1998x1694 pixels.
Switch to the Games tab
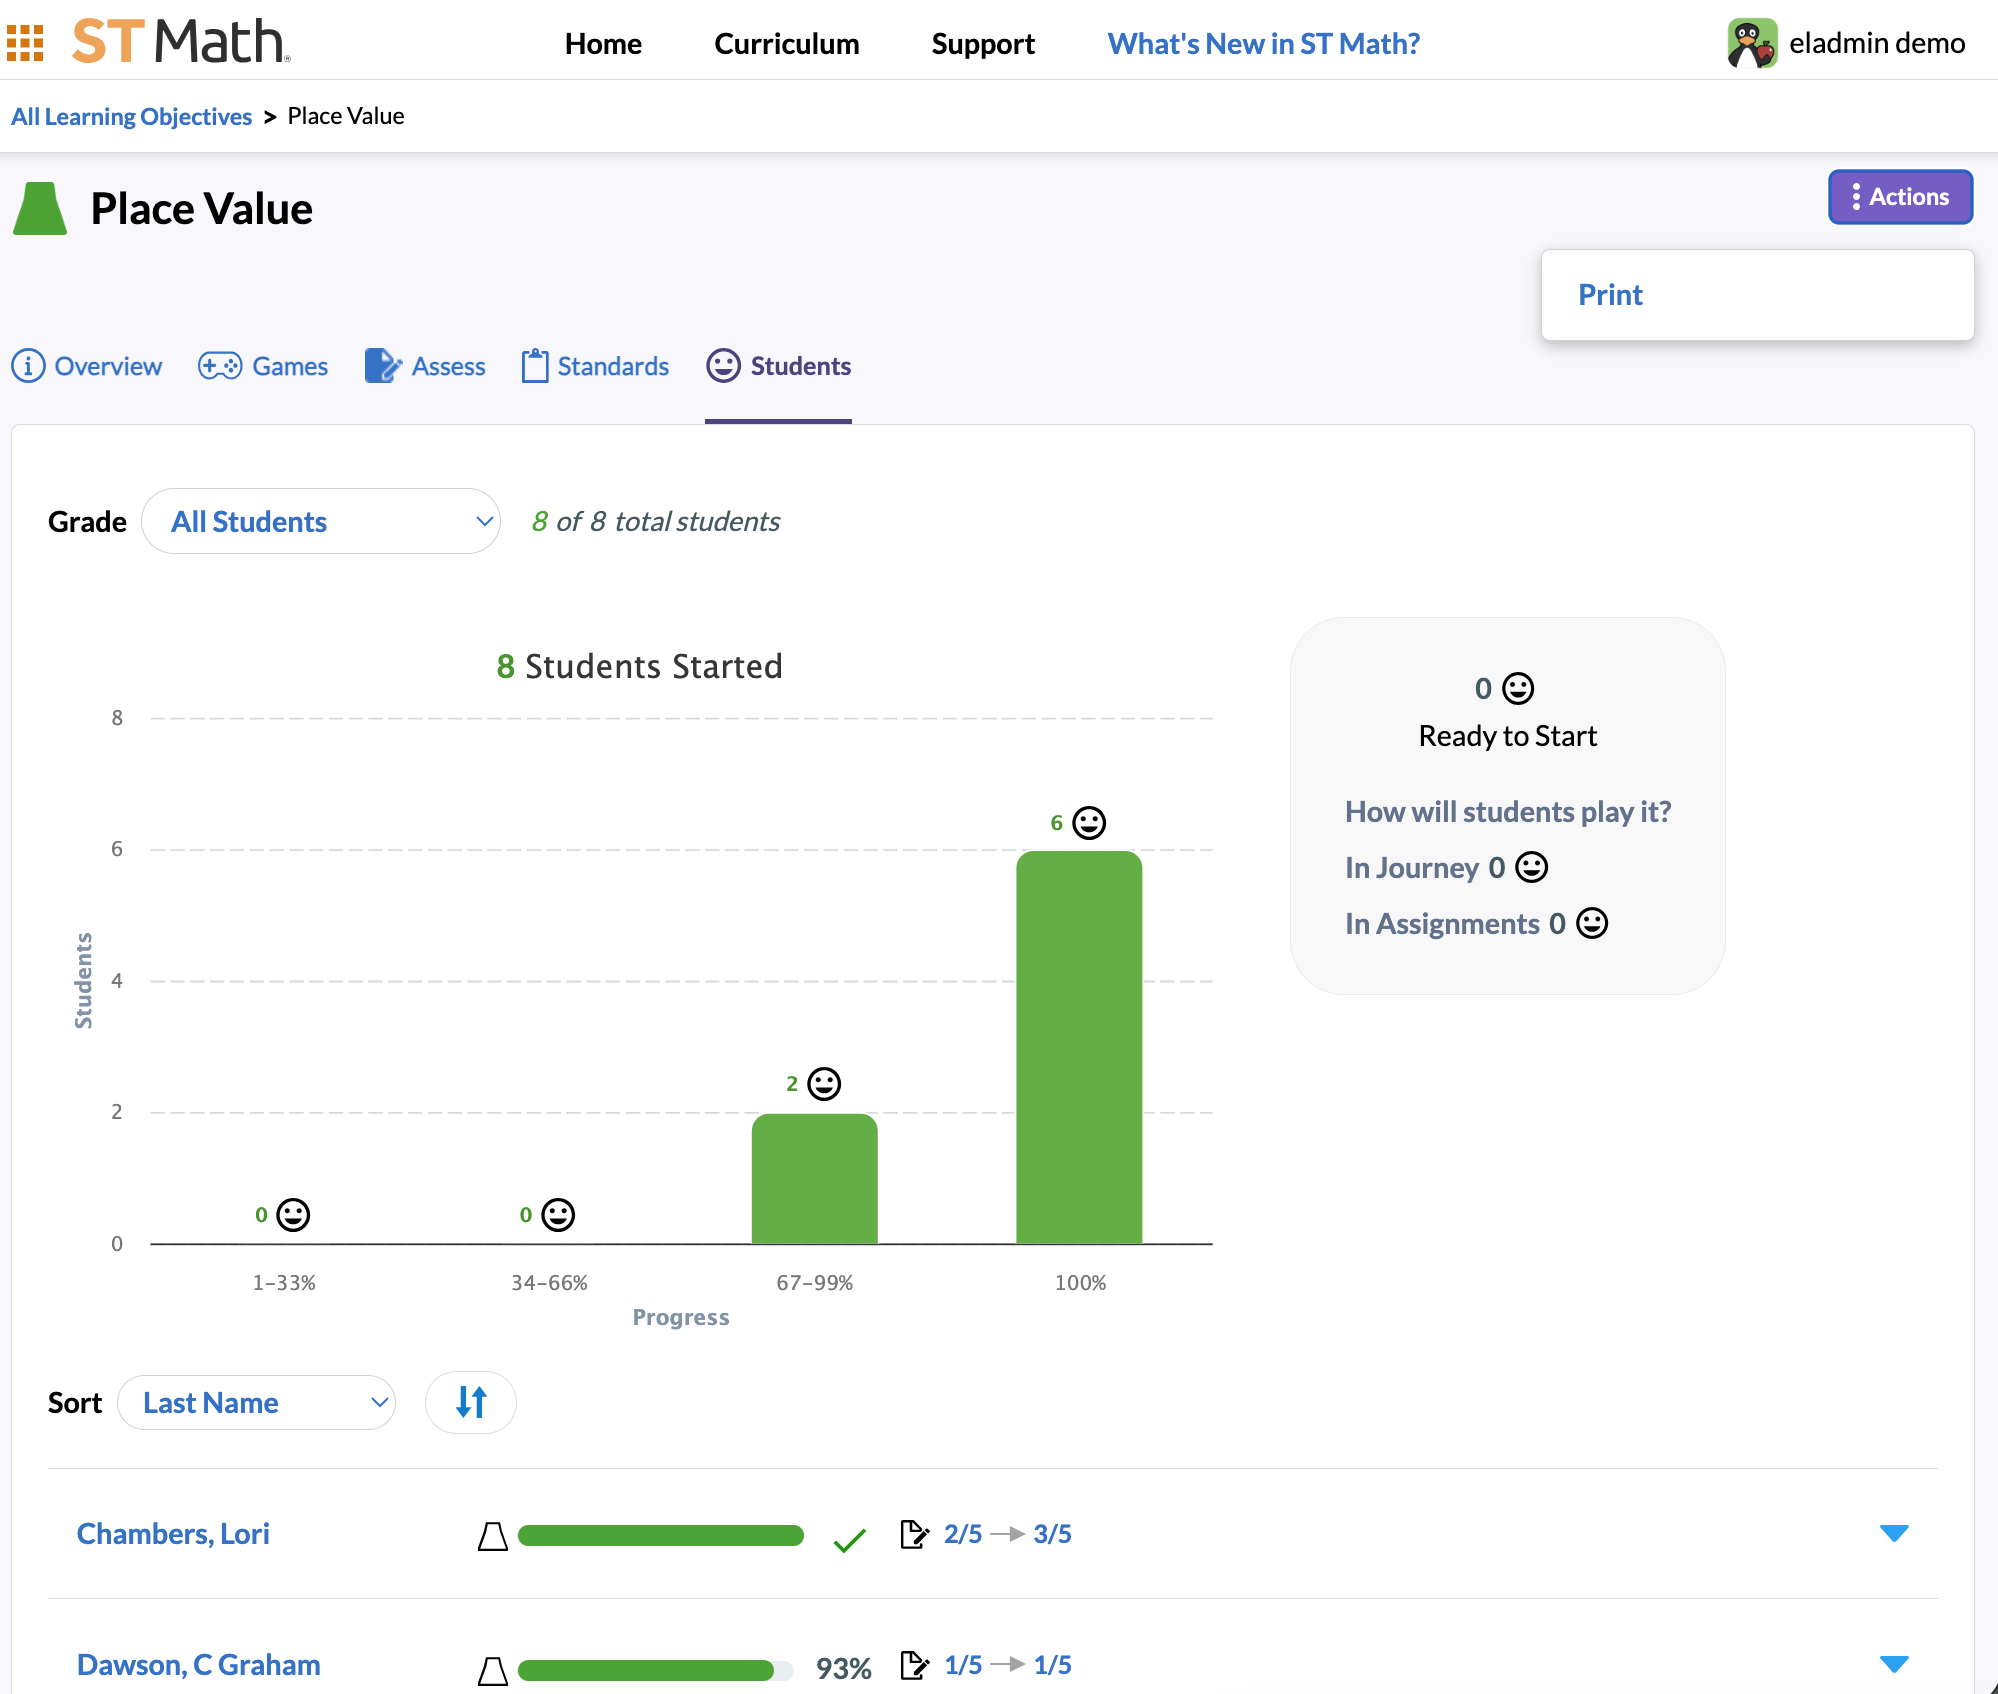pos(263,366)
